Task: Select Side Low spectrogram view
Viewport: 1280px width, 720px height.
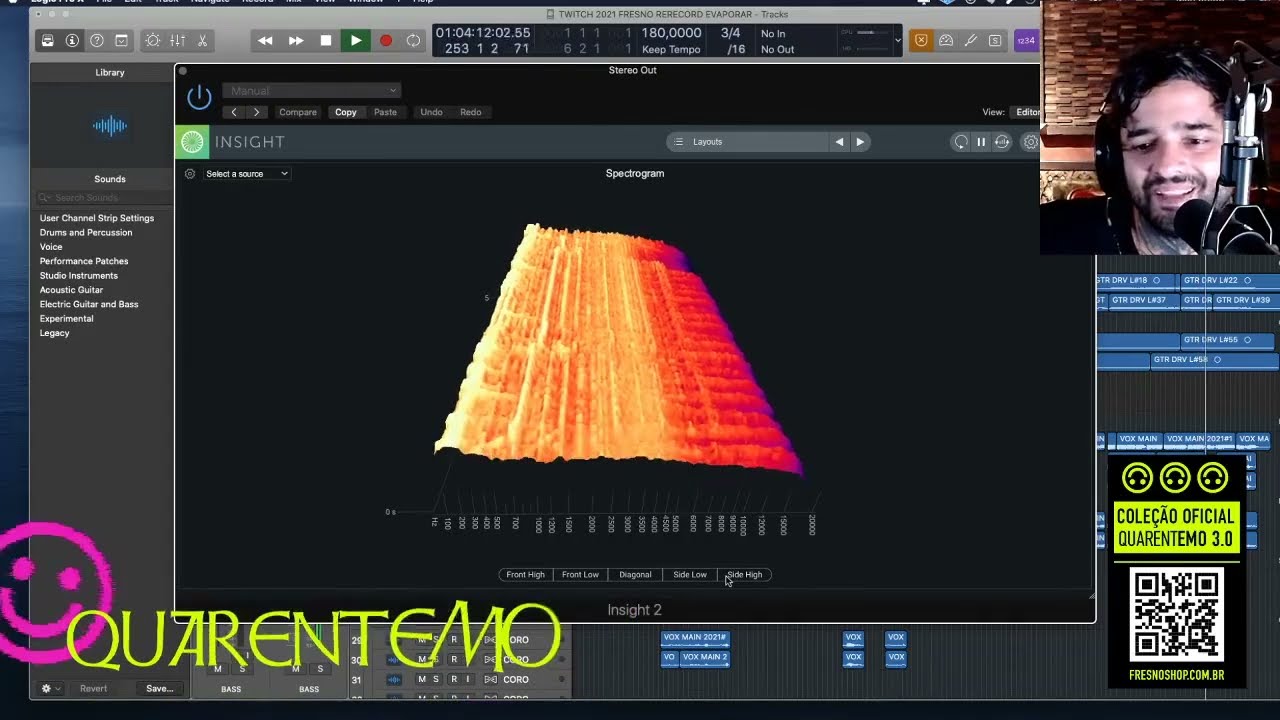Action: tap(690, 575)
